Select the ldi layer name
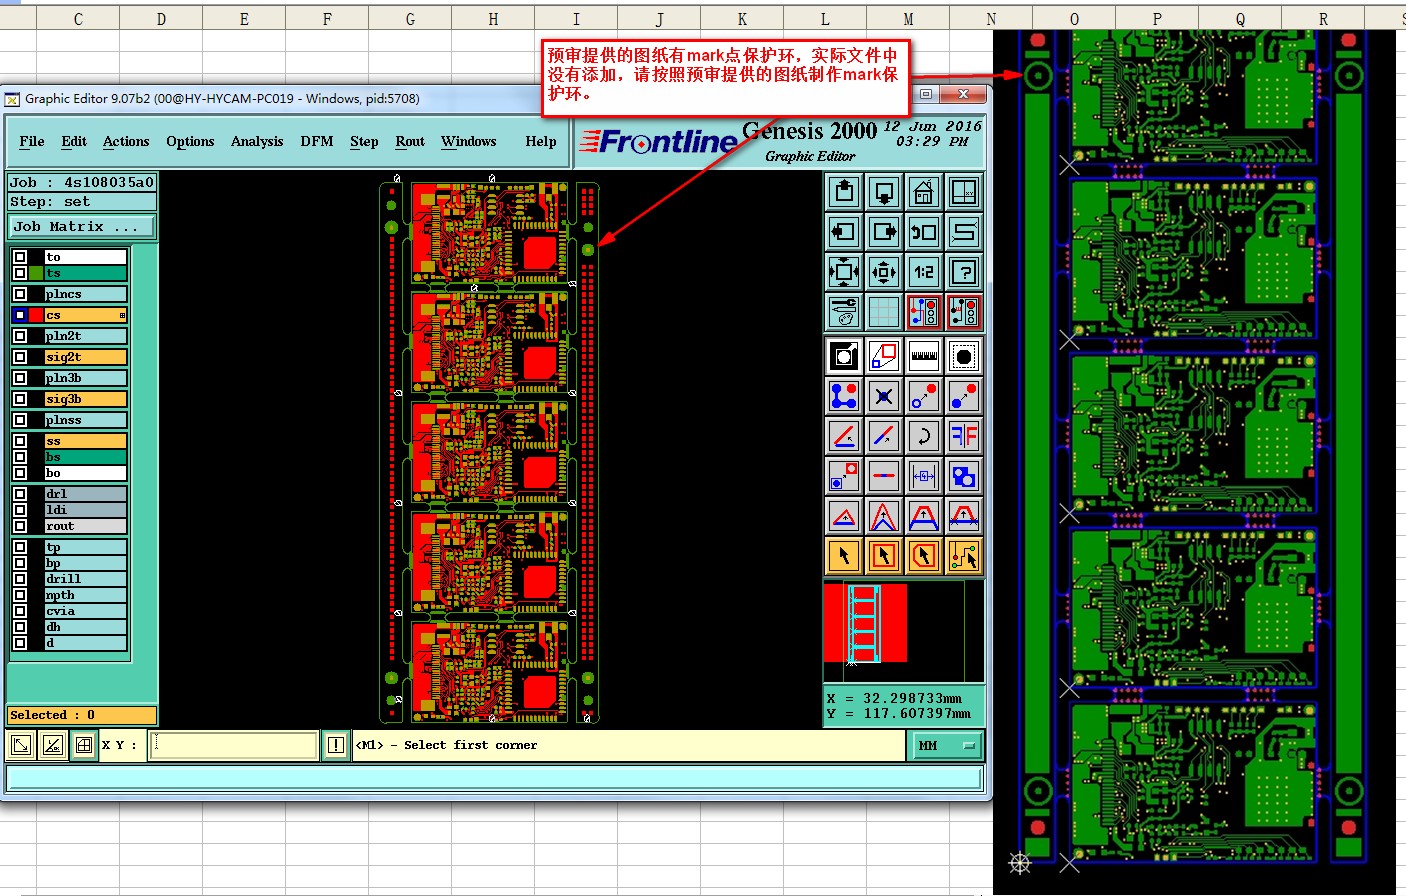The height and width of the screenshot is (896, 1406). (86, 510)
